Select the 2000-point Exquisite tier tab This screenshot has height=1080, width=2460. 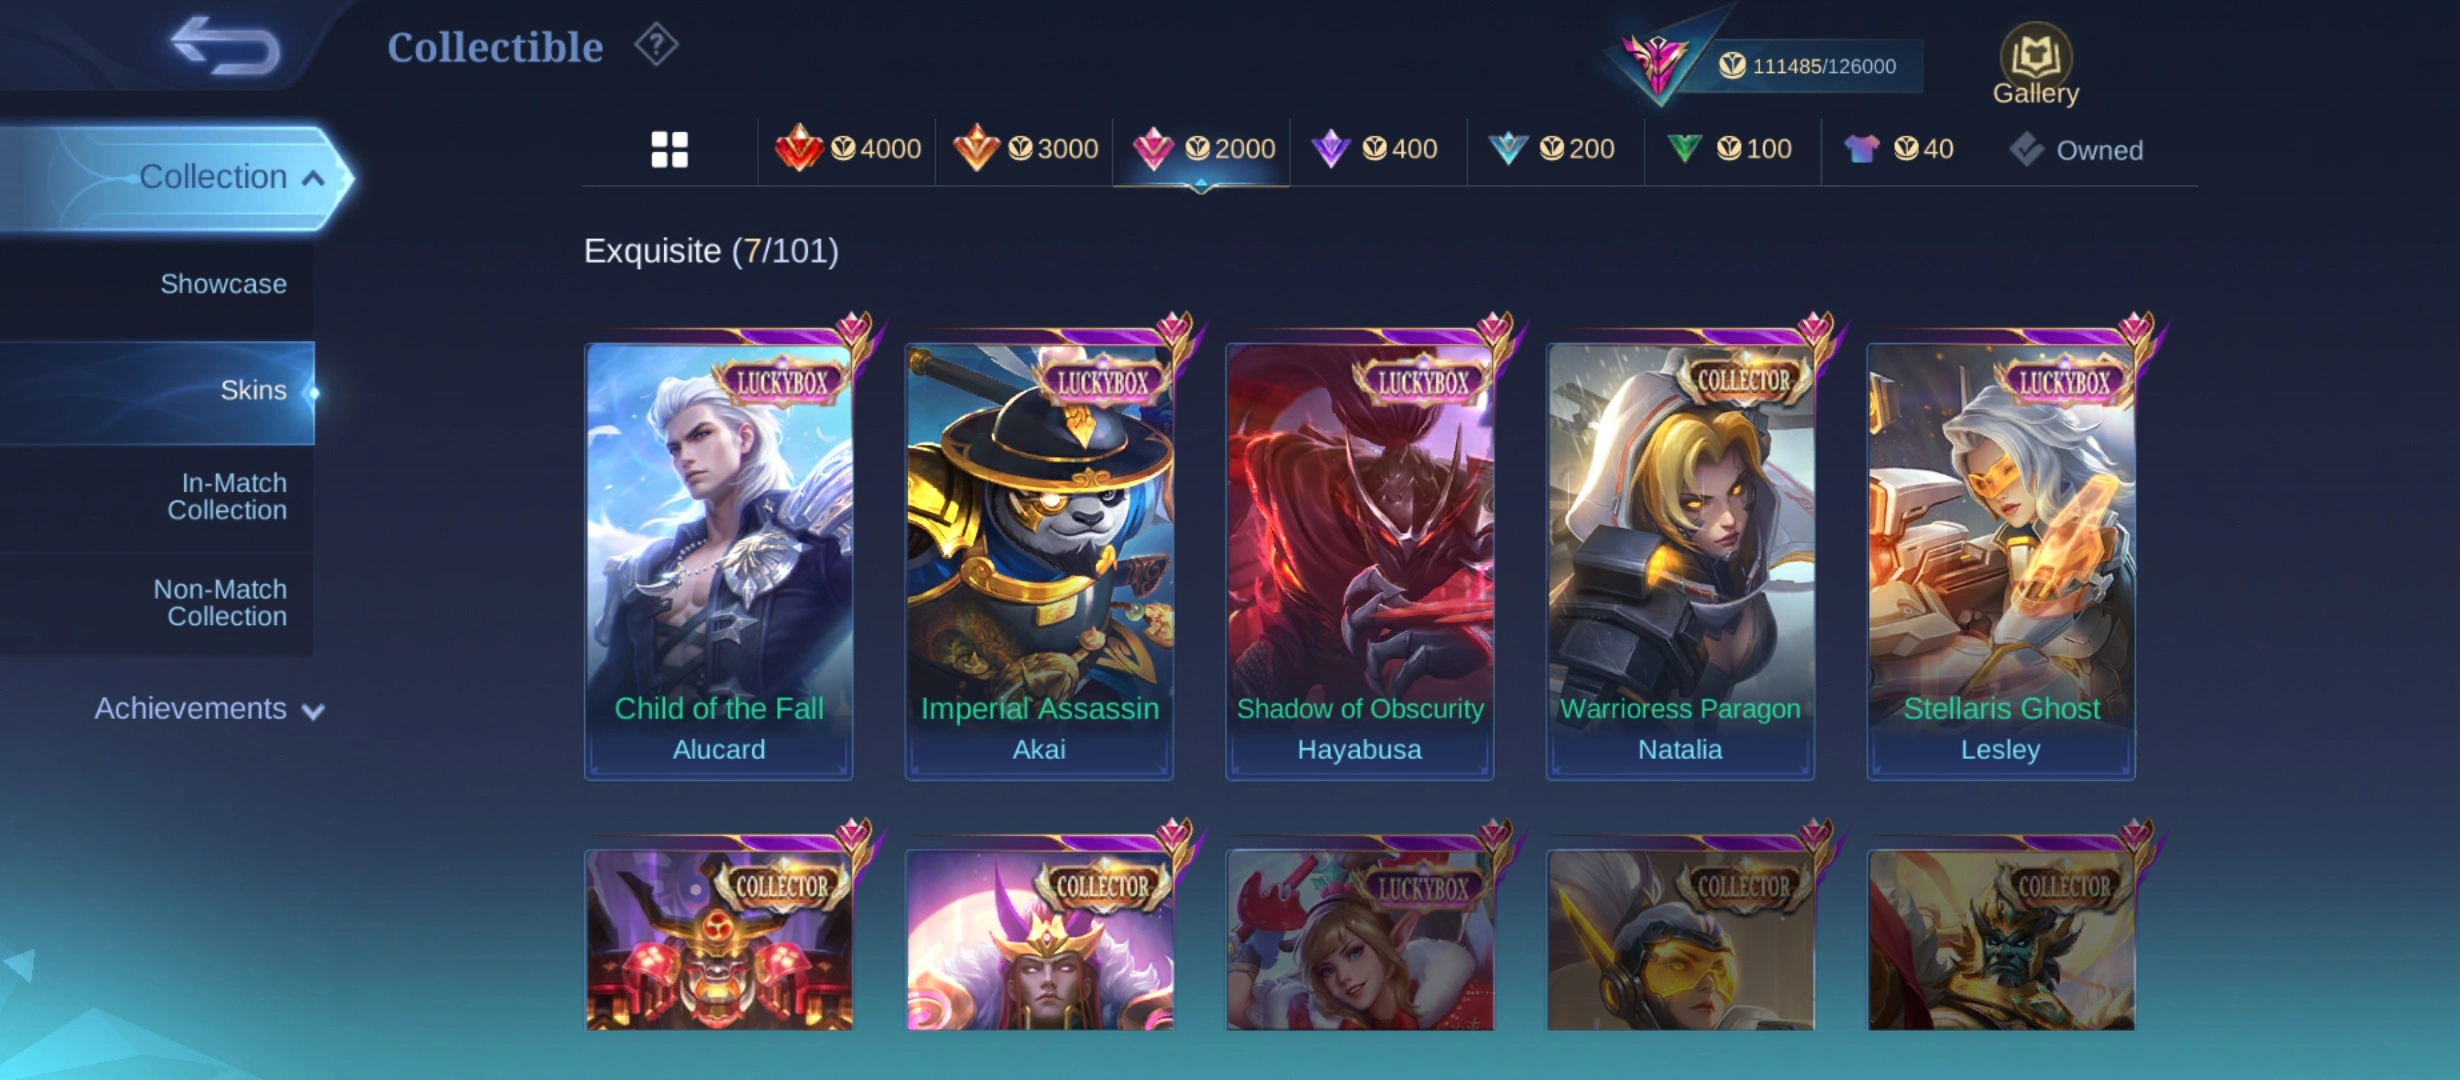click(1202, 149)
